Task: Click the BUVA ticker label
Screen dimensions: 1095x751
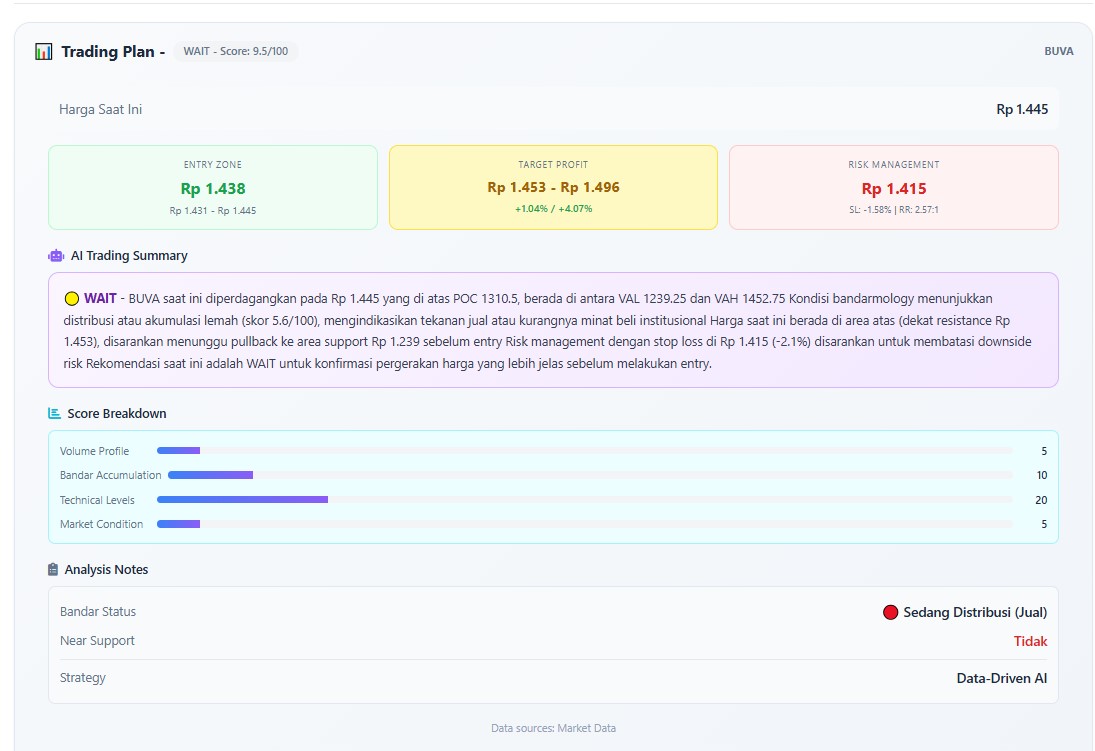Action: (x=1058, y=51)
